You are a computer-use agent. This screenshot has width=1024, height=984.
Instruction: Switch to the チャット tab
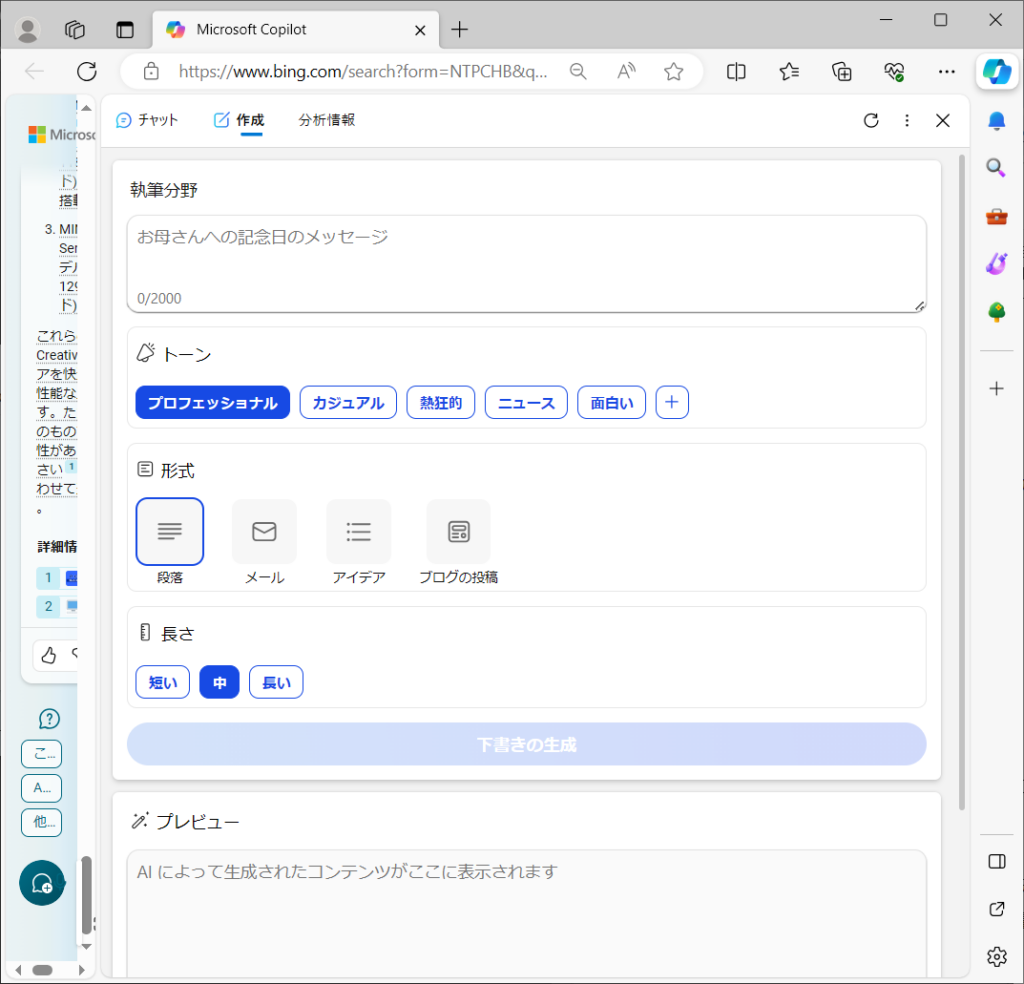click(148, 119)
